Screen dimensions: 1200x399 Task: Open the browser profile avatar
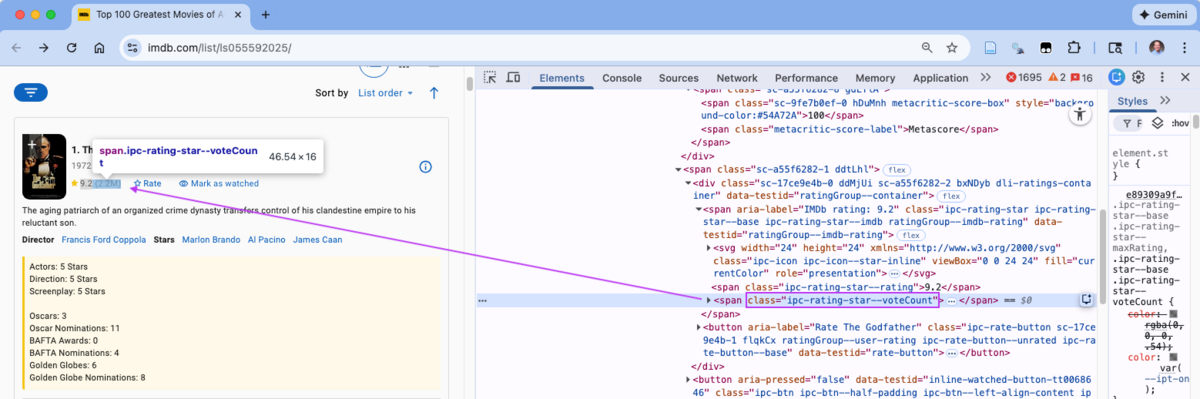point(1156,47)
